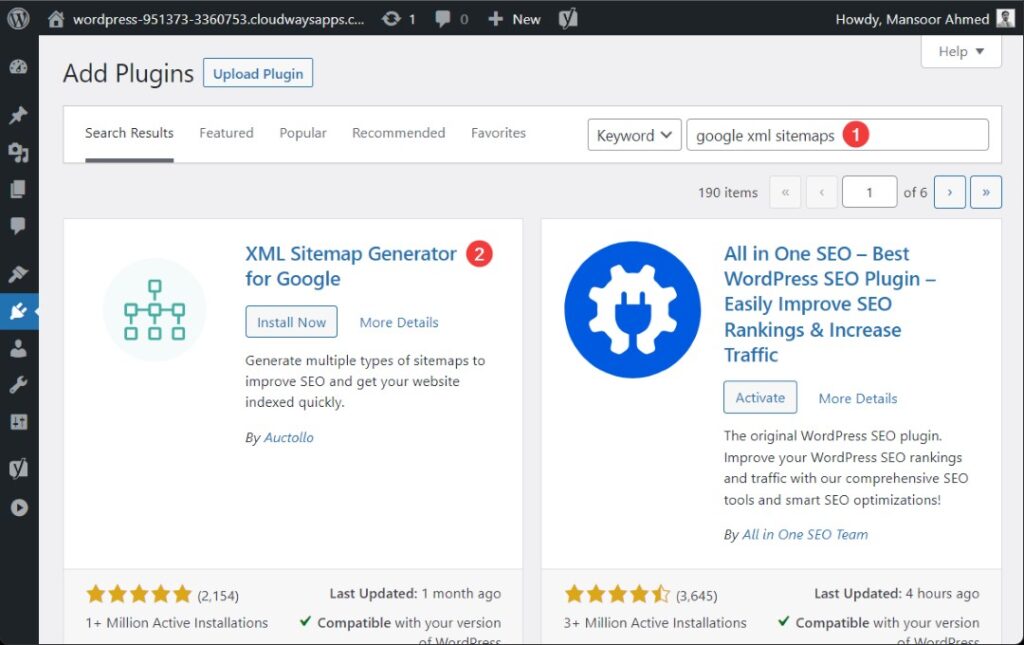The width and height of the screenshot is (1024, 645).
Task: Open Auctollo author link
Action: tap(289, 437)
